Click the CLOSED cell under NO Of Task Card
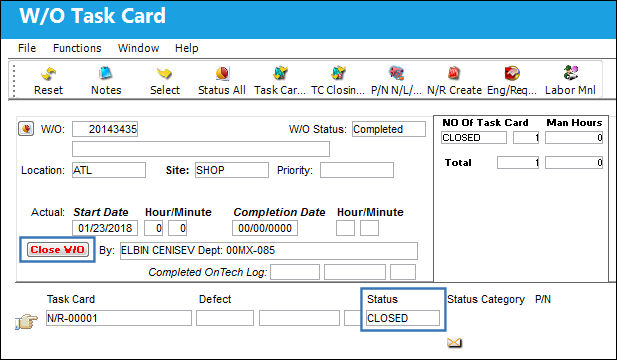Image resolution: width=617 pixels, height=360 pixels. point(474,138)
